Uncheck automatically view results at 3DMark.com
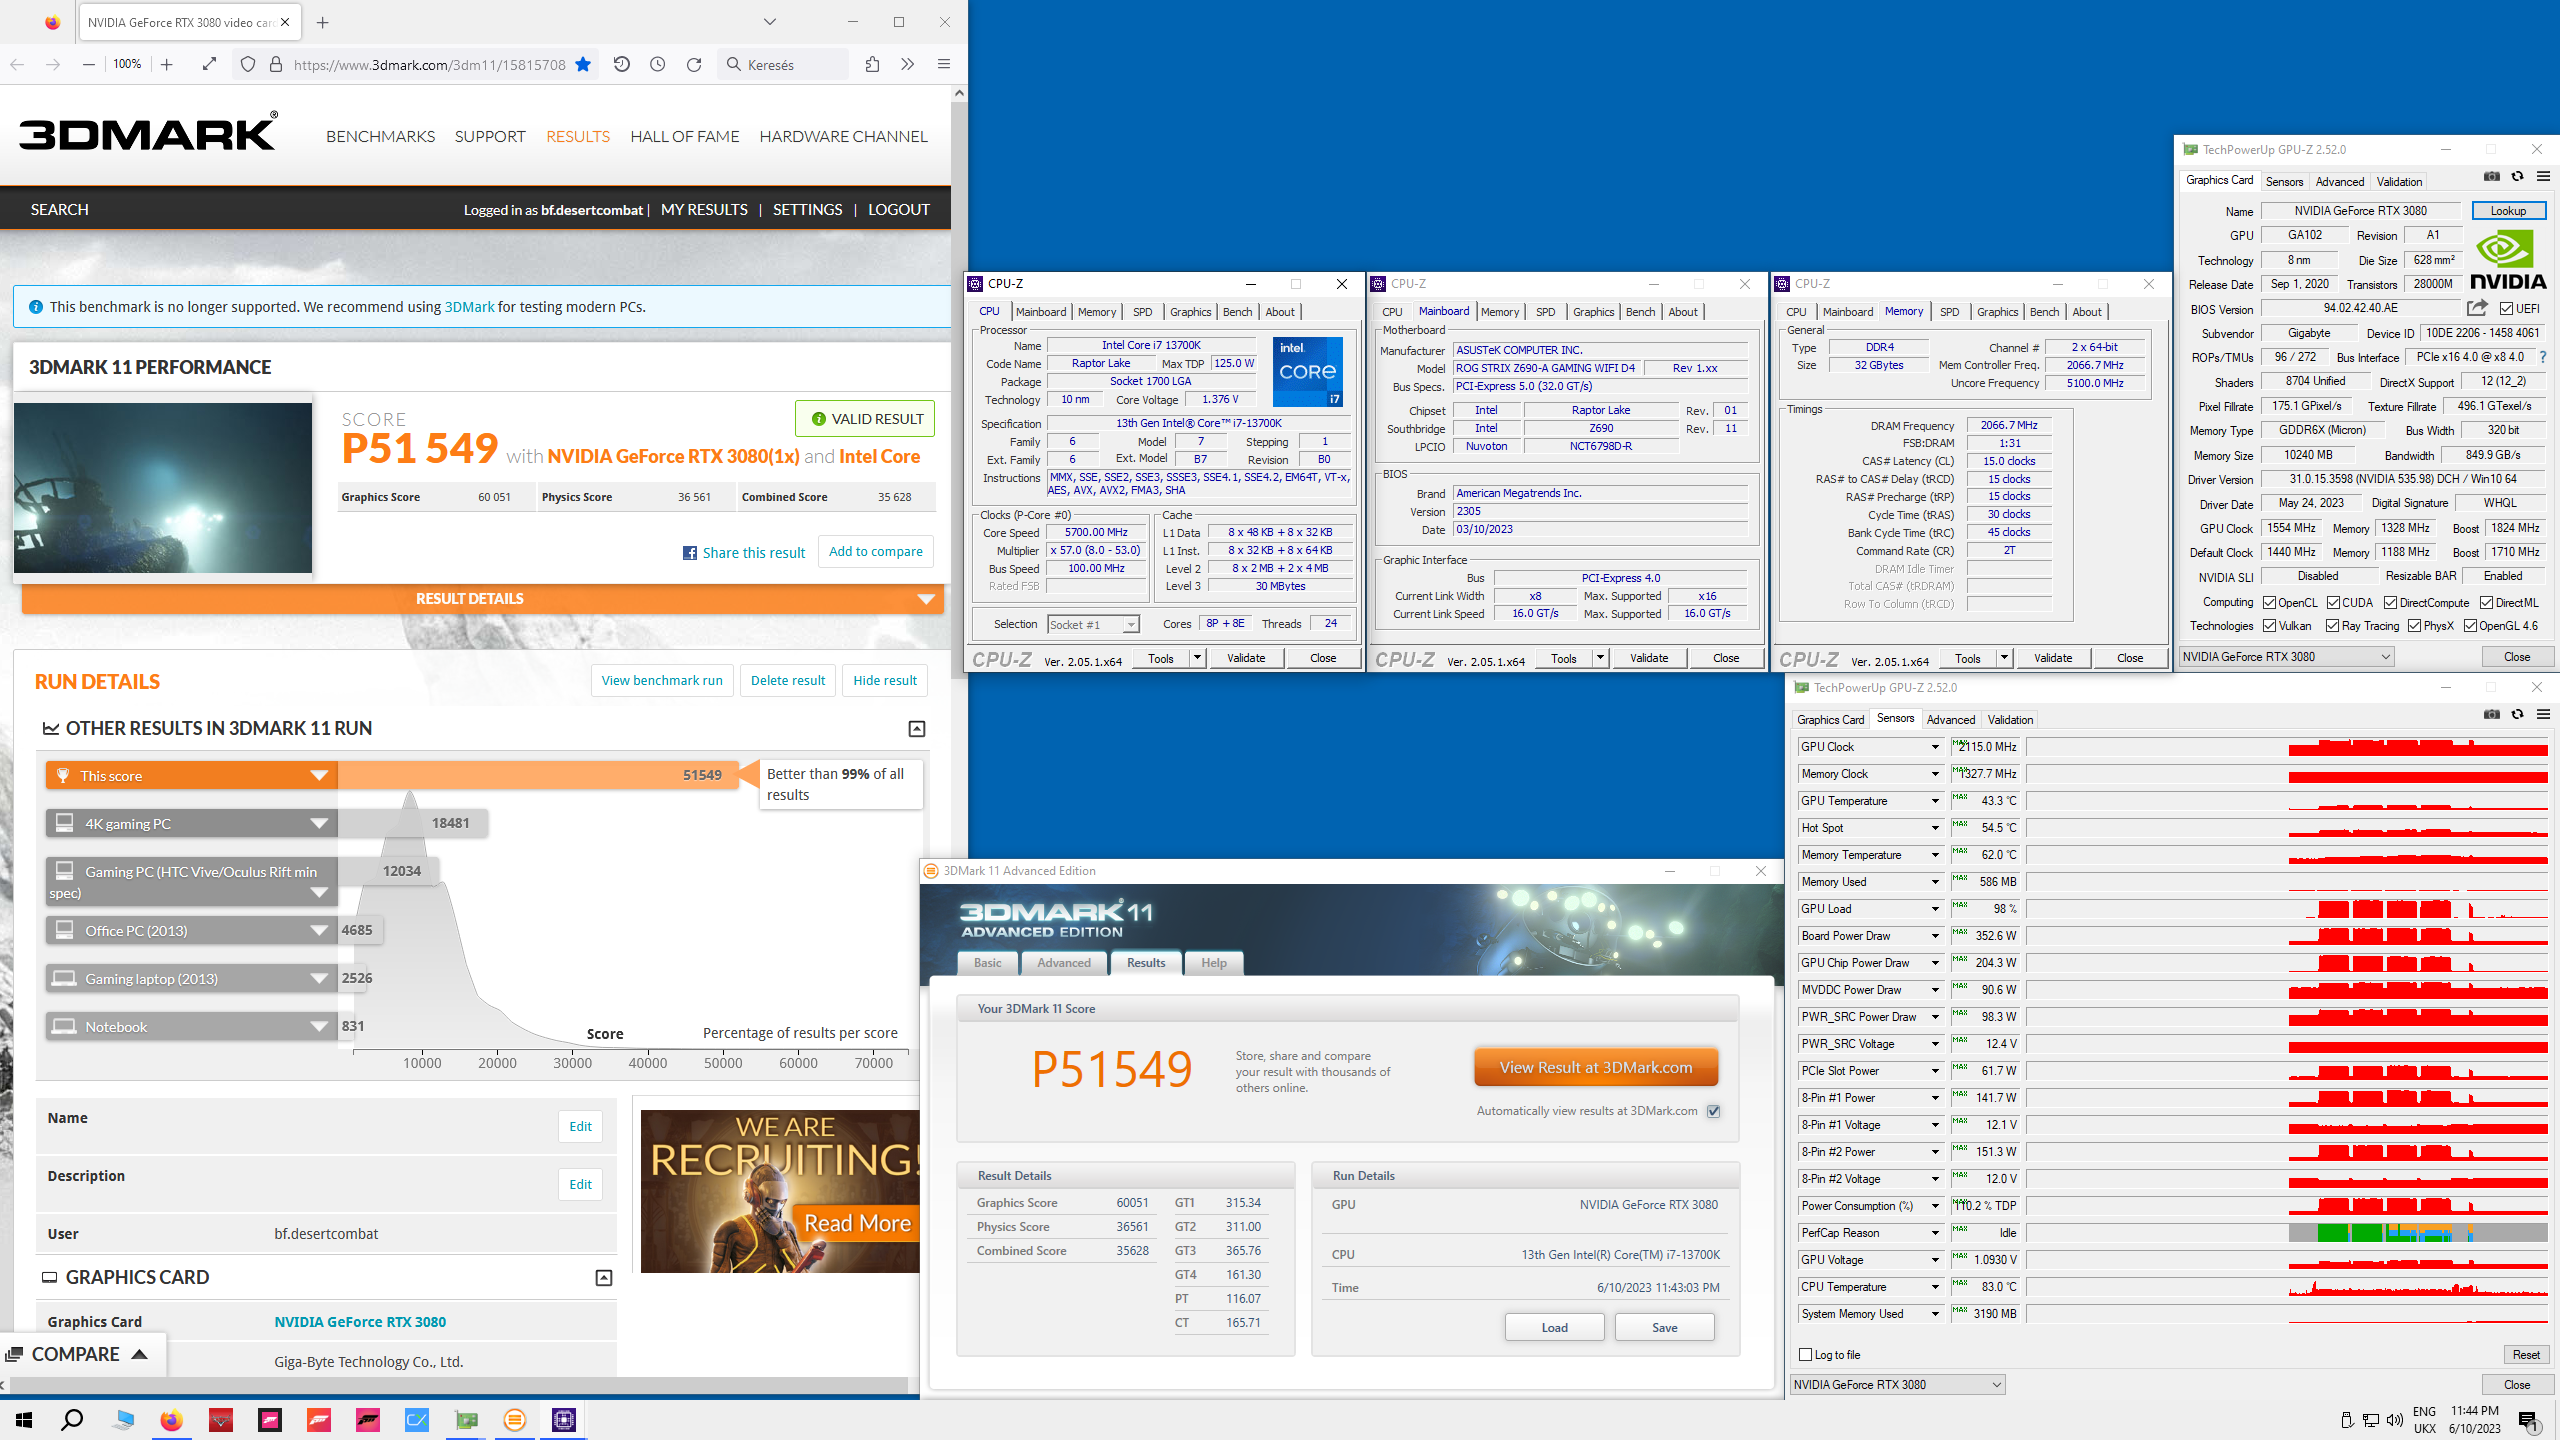 coord(1714,1111)
